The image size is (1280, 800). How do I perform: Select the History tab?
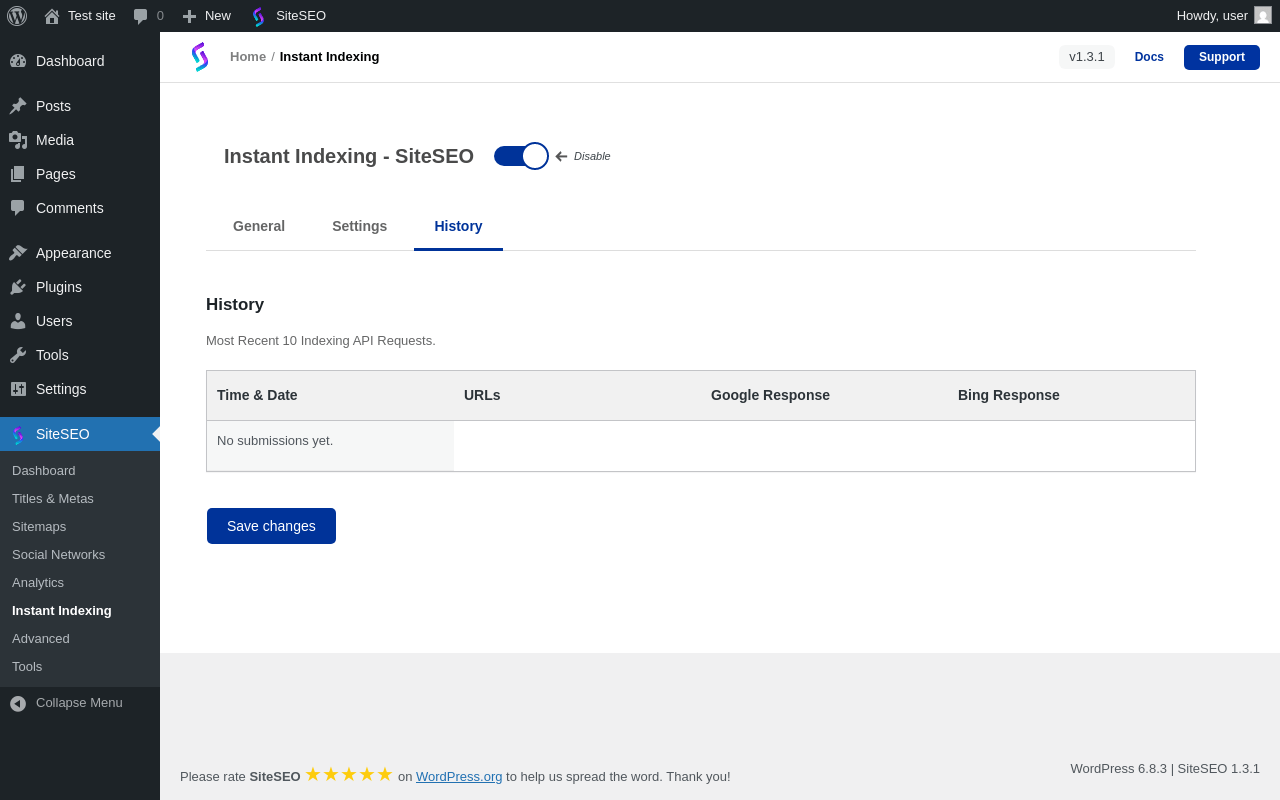[x=458, y=226]
